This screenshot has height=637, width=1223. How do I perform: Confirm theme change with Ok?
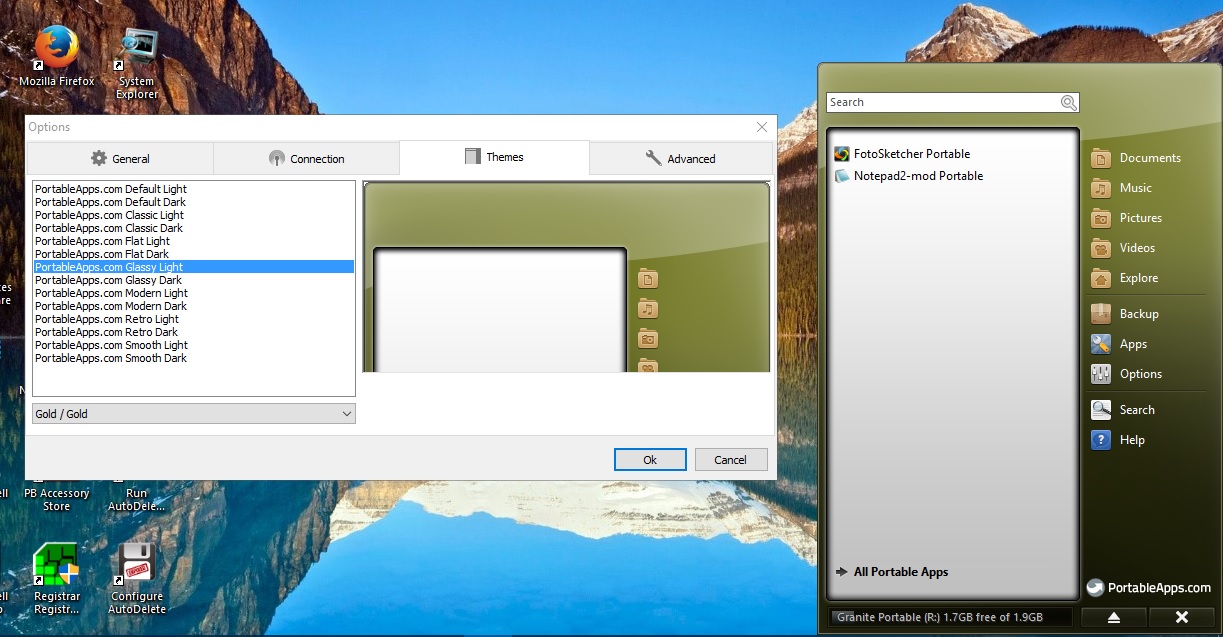(x=650, y=459)
